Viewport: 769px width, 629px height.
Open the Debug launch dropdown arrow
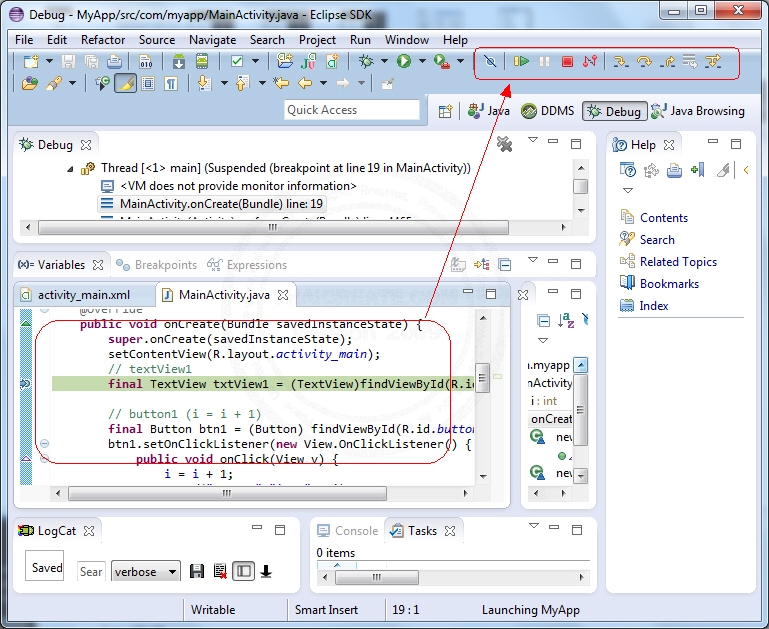click(x=384, y=61)
